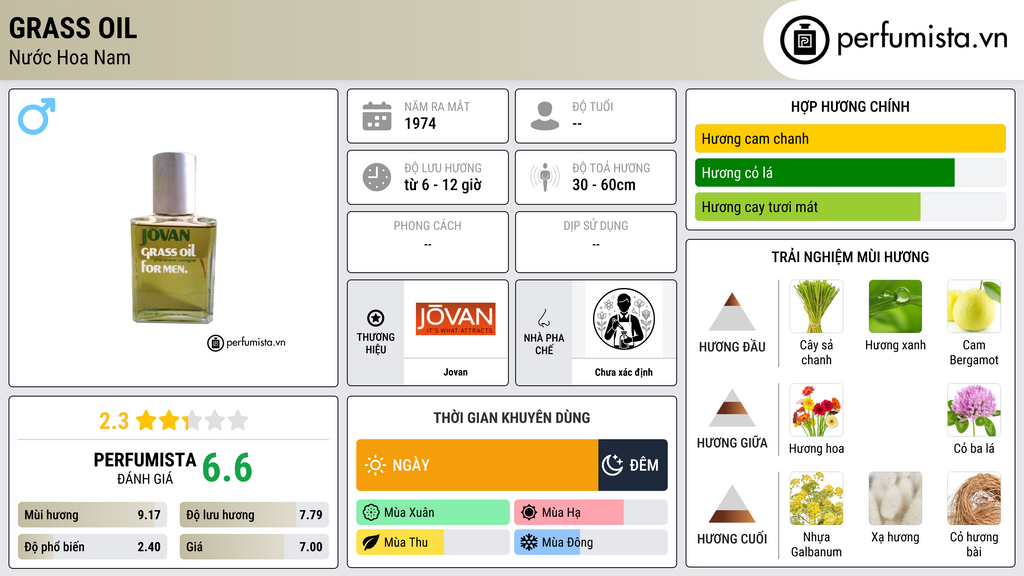Click the GRASS OIL title text
1024x576 pixels.
pyautogui.click(x=72, y=28)
